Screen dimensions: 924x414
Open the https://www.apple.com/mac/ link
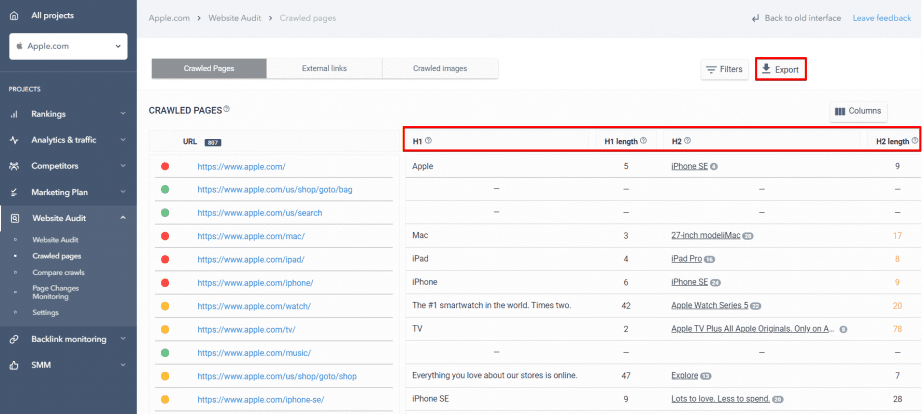[251, 236]
